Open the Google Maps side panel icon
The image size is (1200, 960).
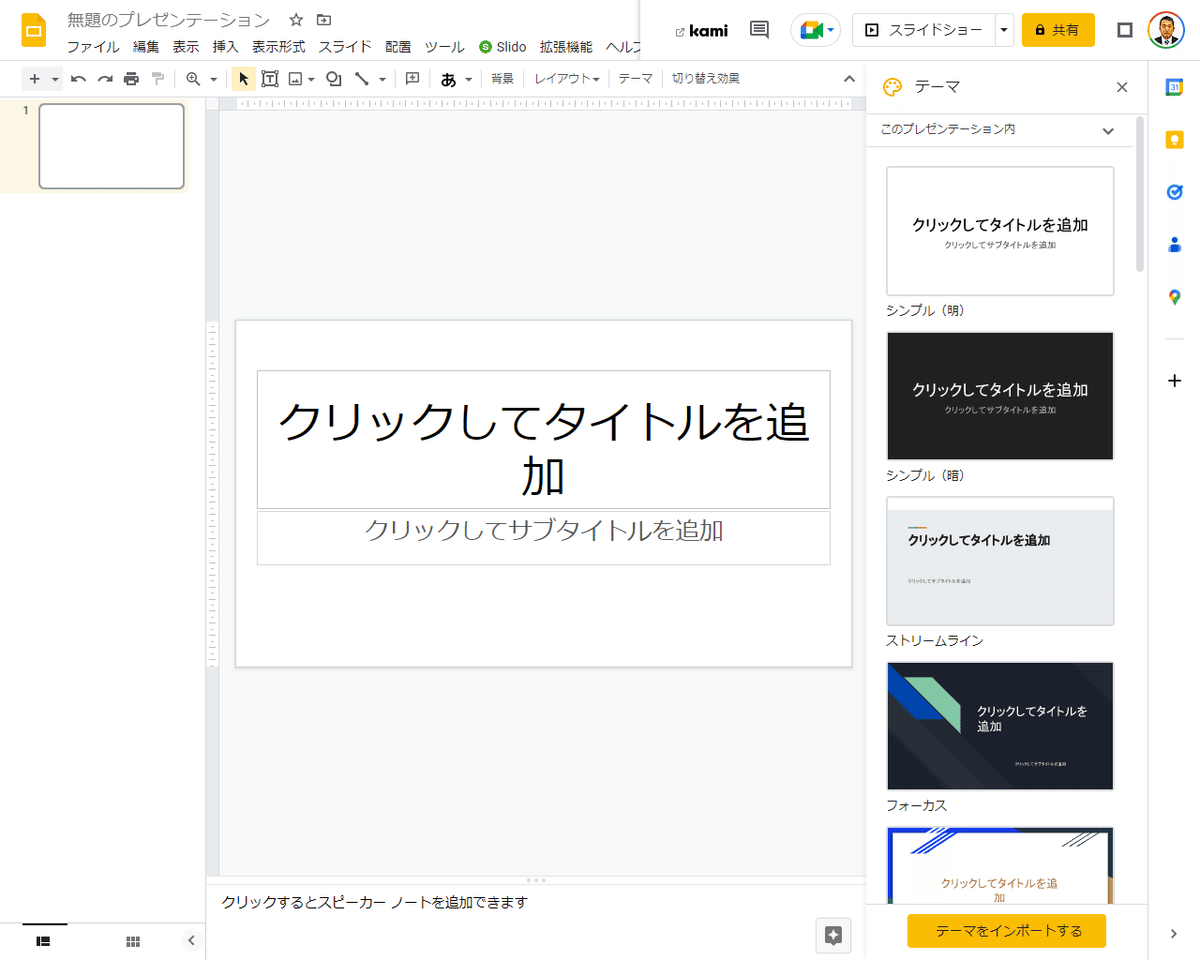[1175, 297]
